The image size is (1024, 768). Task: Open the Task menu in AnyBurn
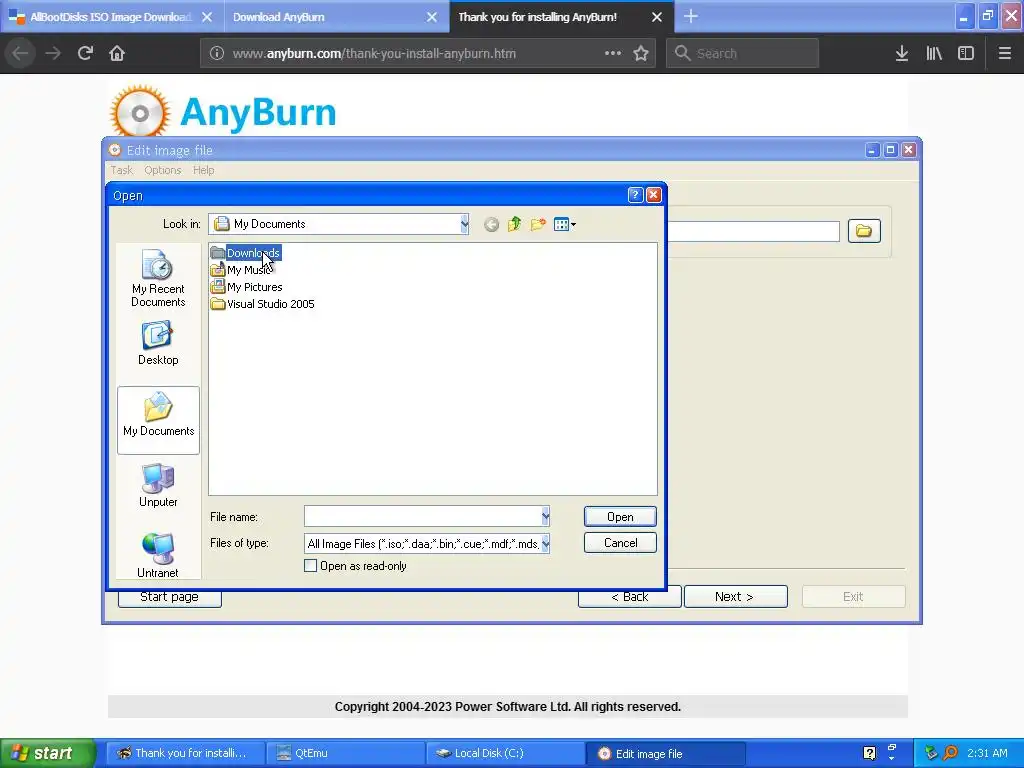click(121, 170)
